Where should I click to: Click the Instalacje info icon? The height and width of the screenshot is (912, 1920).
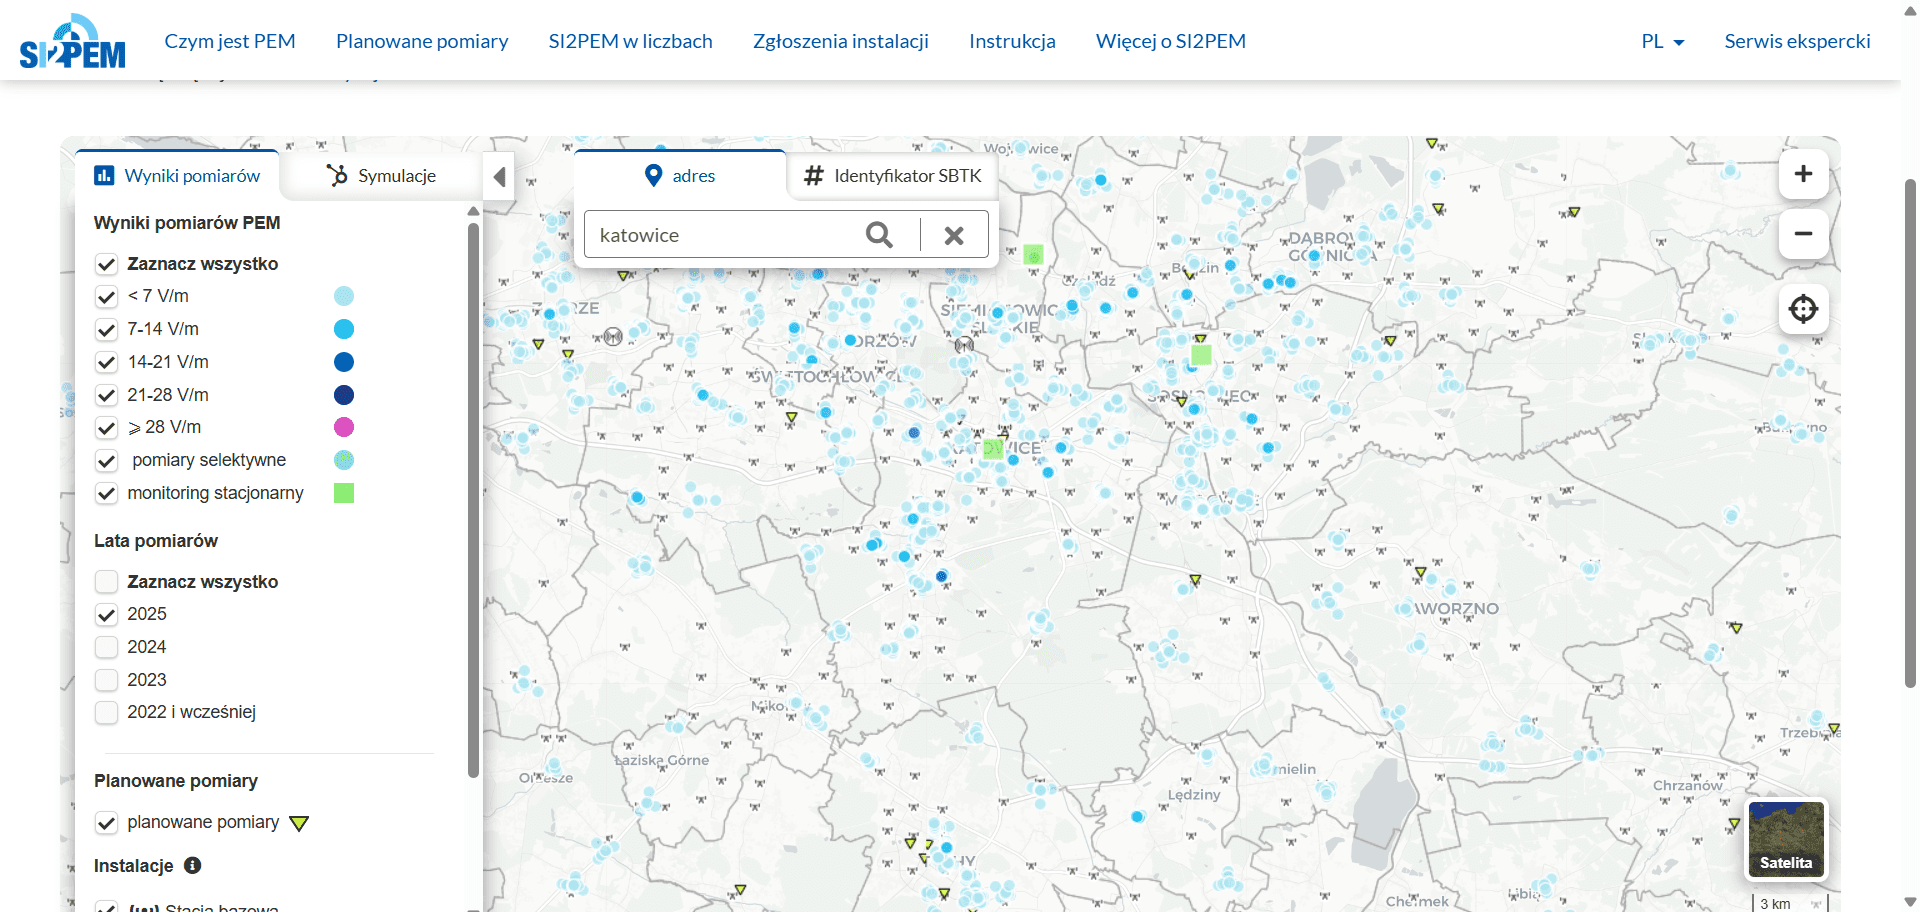pos(193,865)
